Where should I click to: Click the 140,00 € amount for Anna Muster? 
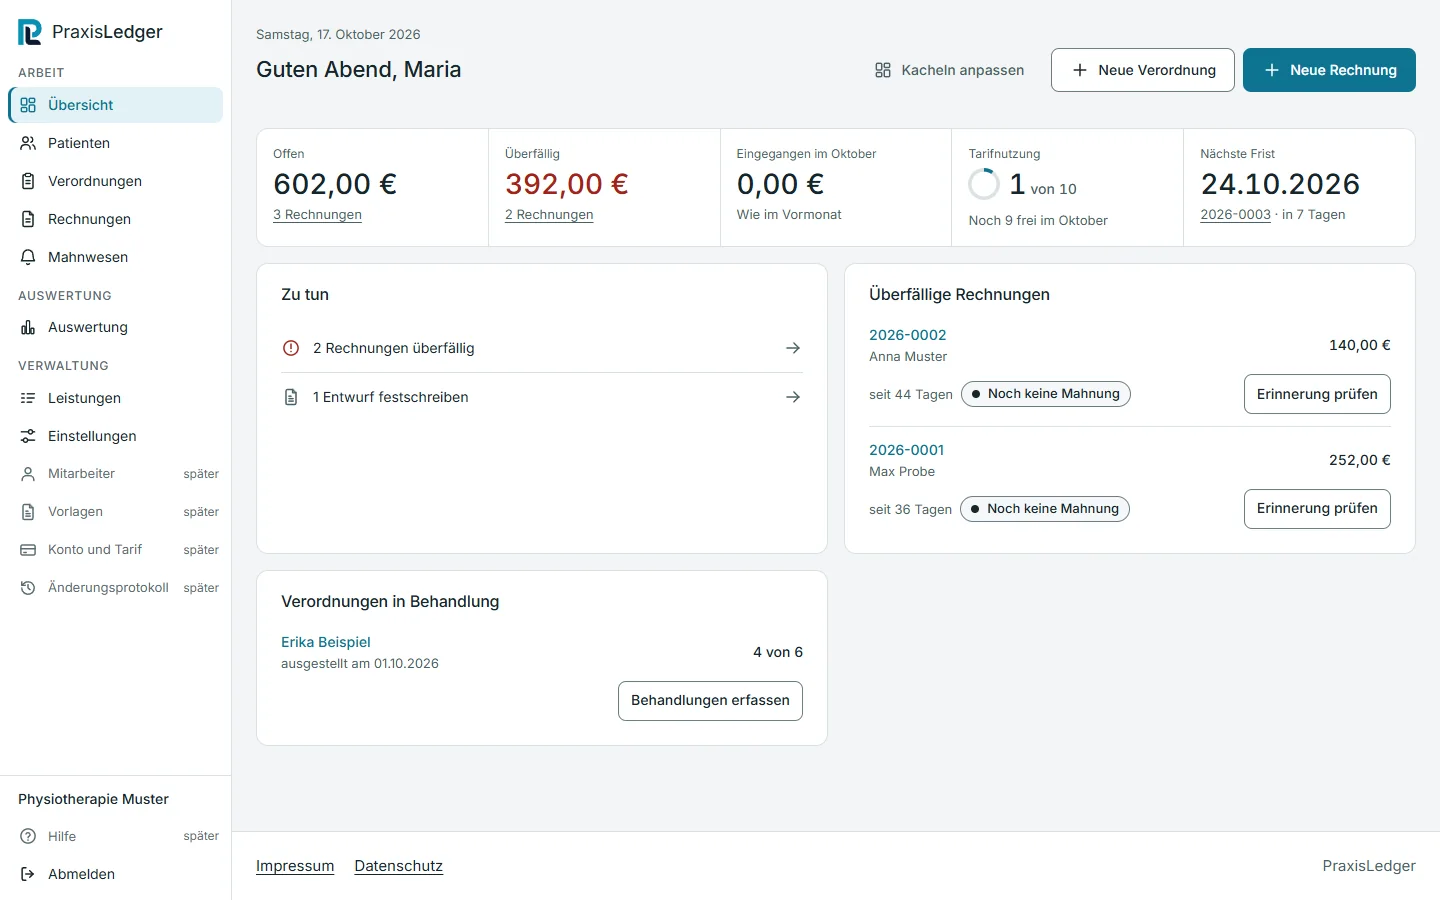point(1360,345)
